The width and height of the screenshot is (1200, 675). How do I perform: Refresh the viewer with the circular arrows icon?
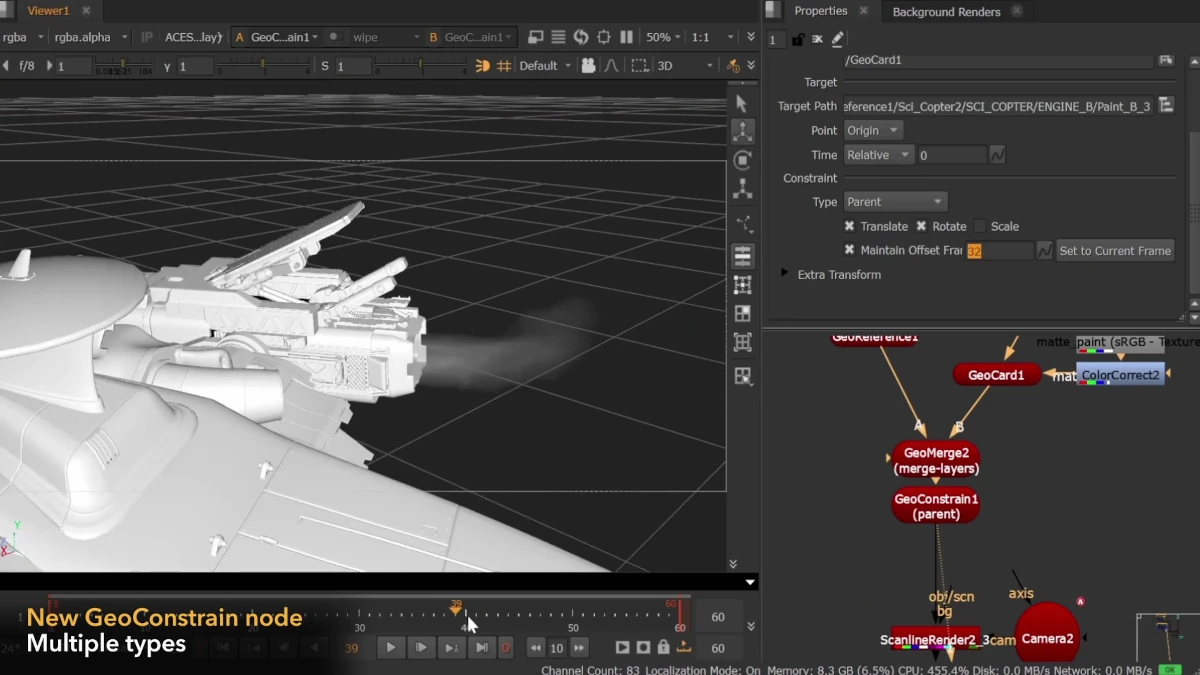581,37
